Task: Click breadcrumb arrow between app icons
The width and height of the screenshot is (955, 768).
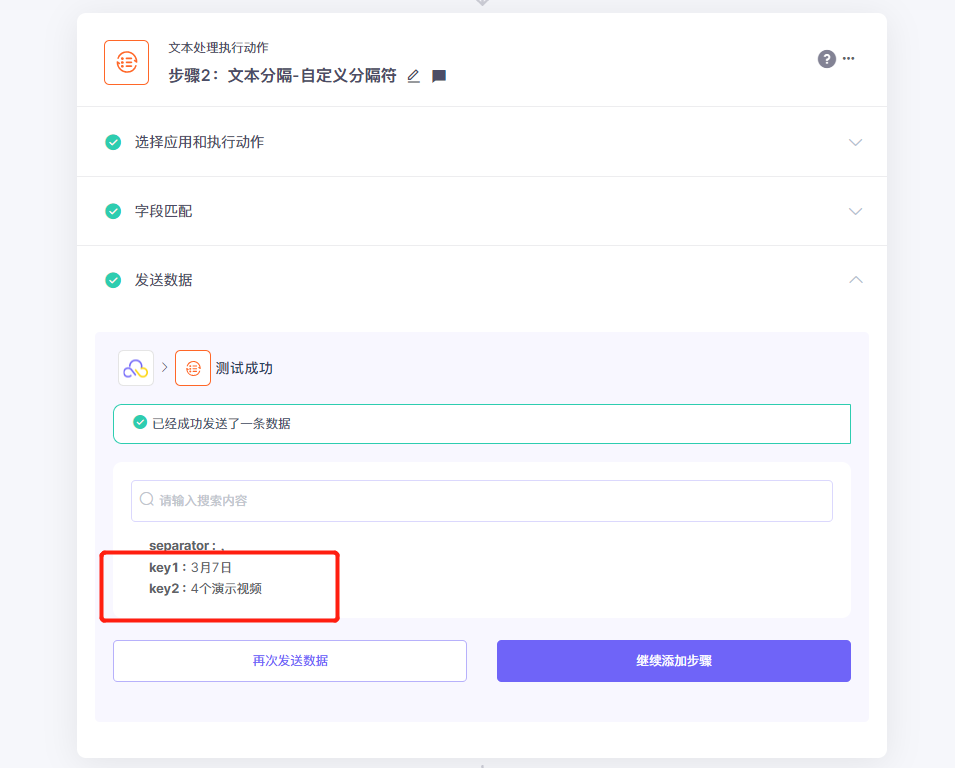Action: (x=164, y=367)
